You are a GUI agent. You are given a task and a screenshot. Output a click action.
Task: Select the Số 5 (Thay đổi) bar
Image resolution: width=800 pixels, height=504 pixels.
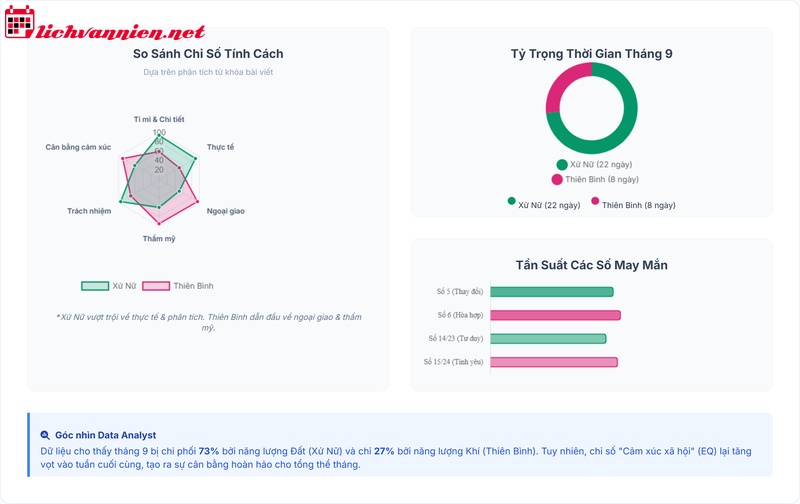(x=551, y=292)
